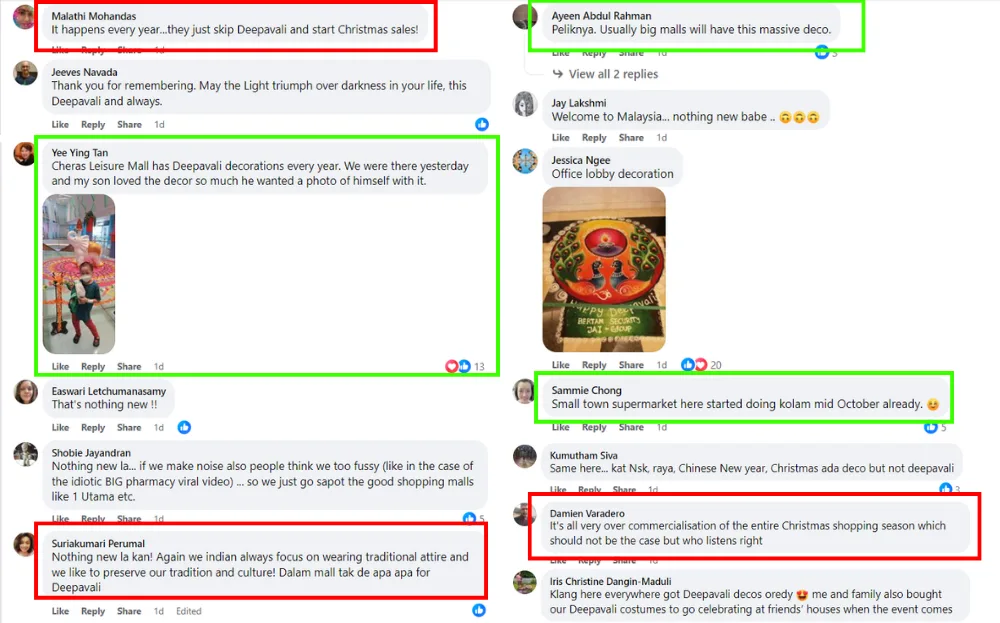1000x623 pixels.
Task: Open Jessica Ngee's kolam decoration photo
Action: (x=604, y=269)
